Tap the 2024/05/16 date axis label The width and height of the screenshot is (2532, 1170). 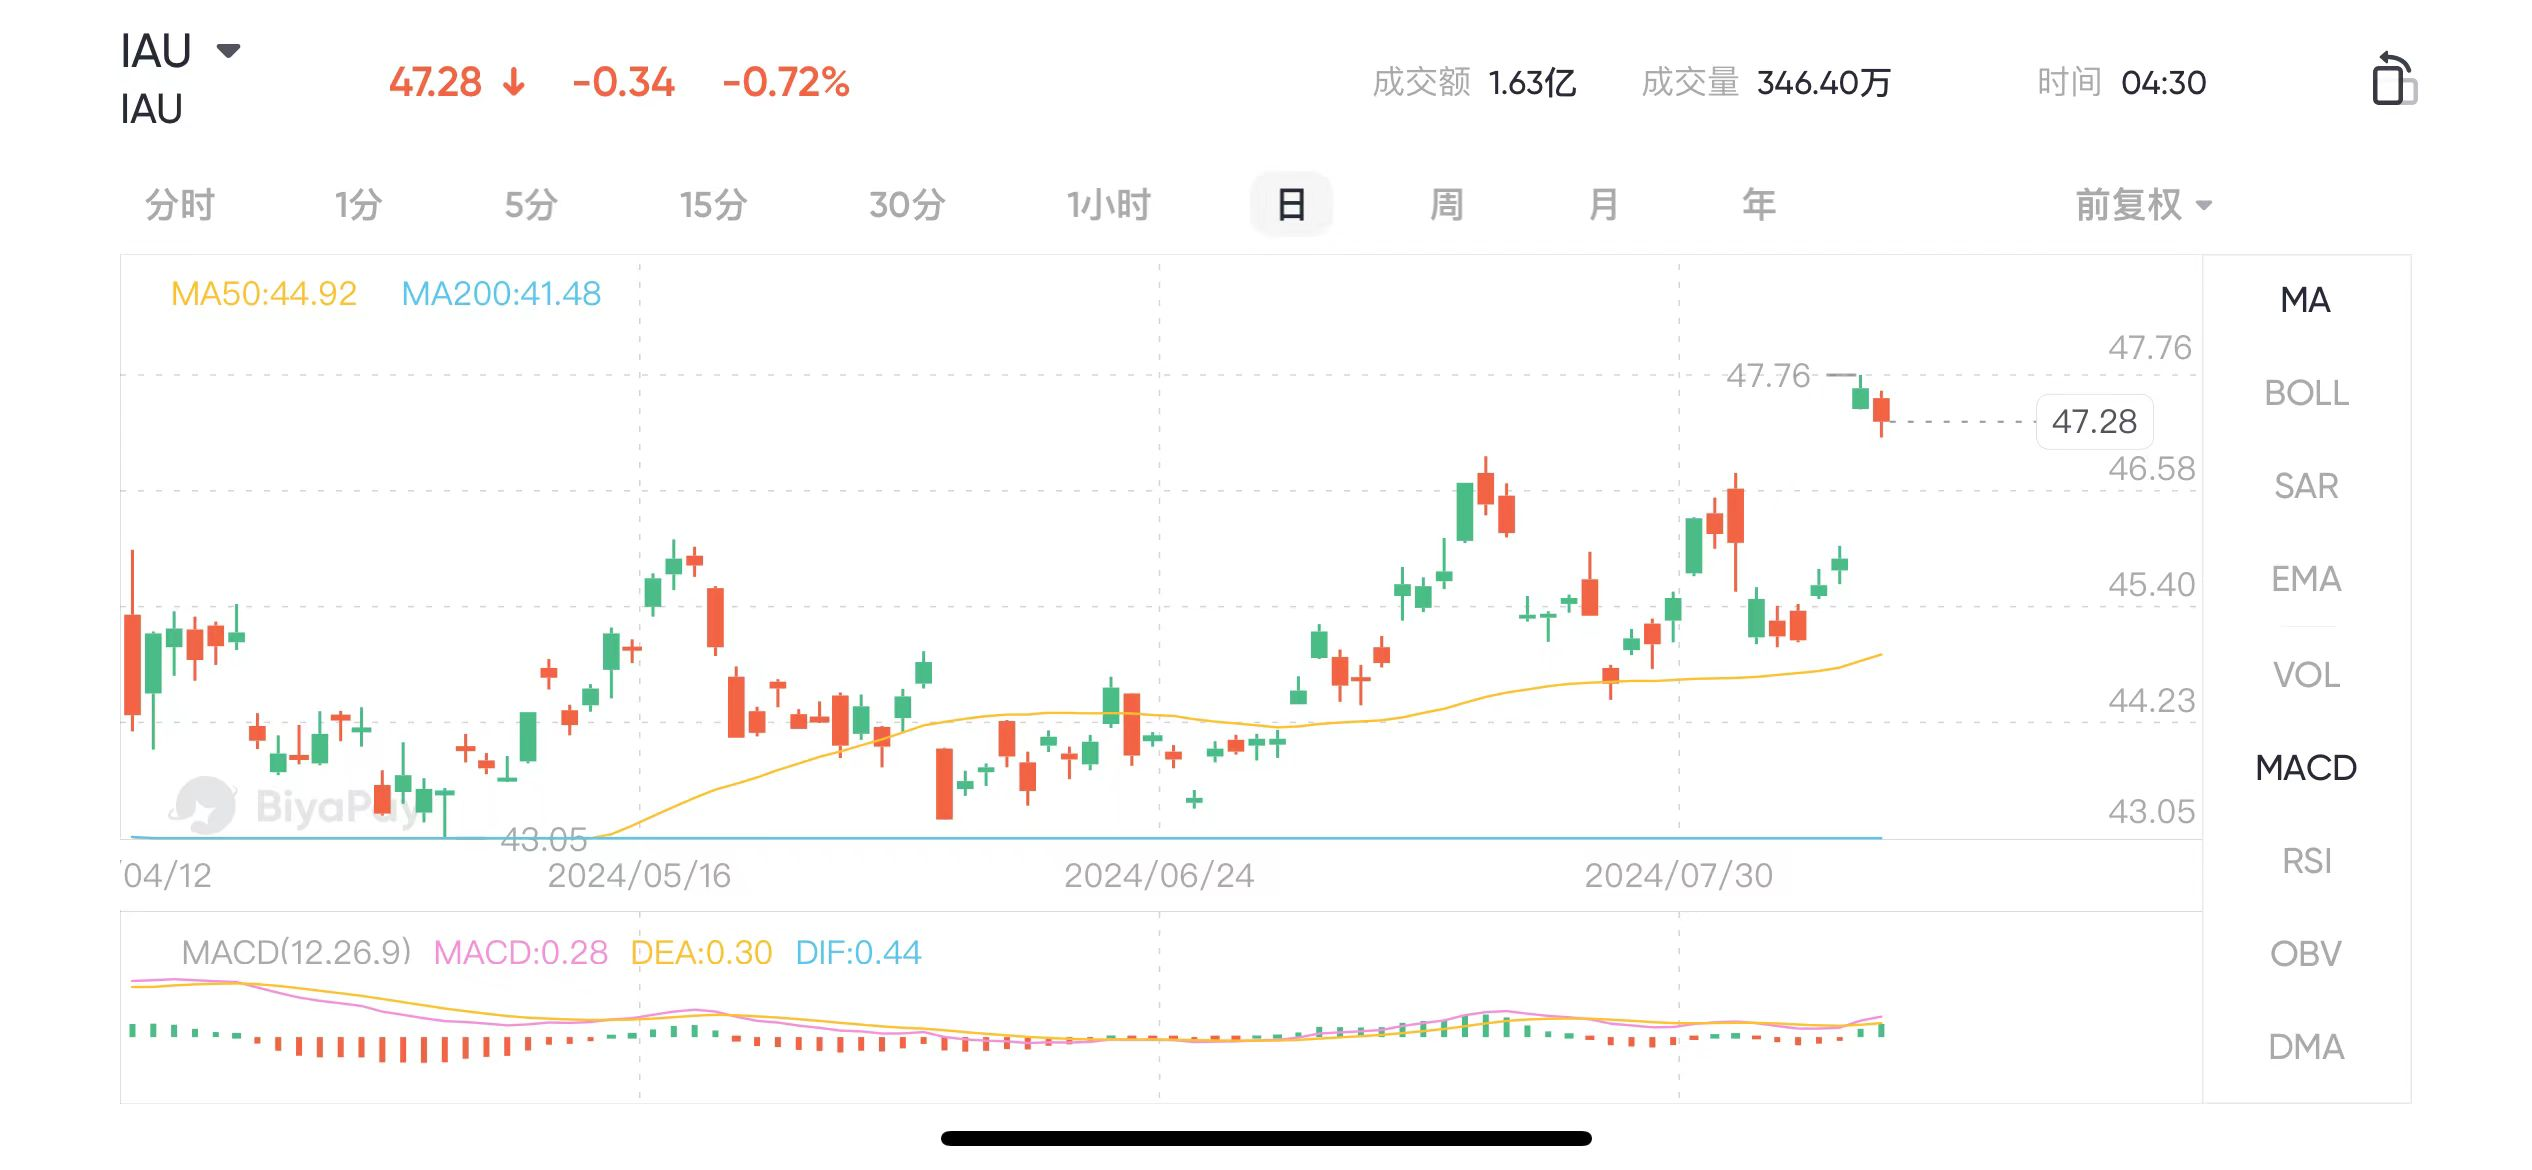pos(639,876)
